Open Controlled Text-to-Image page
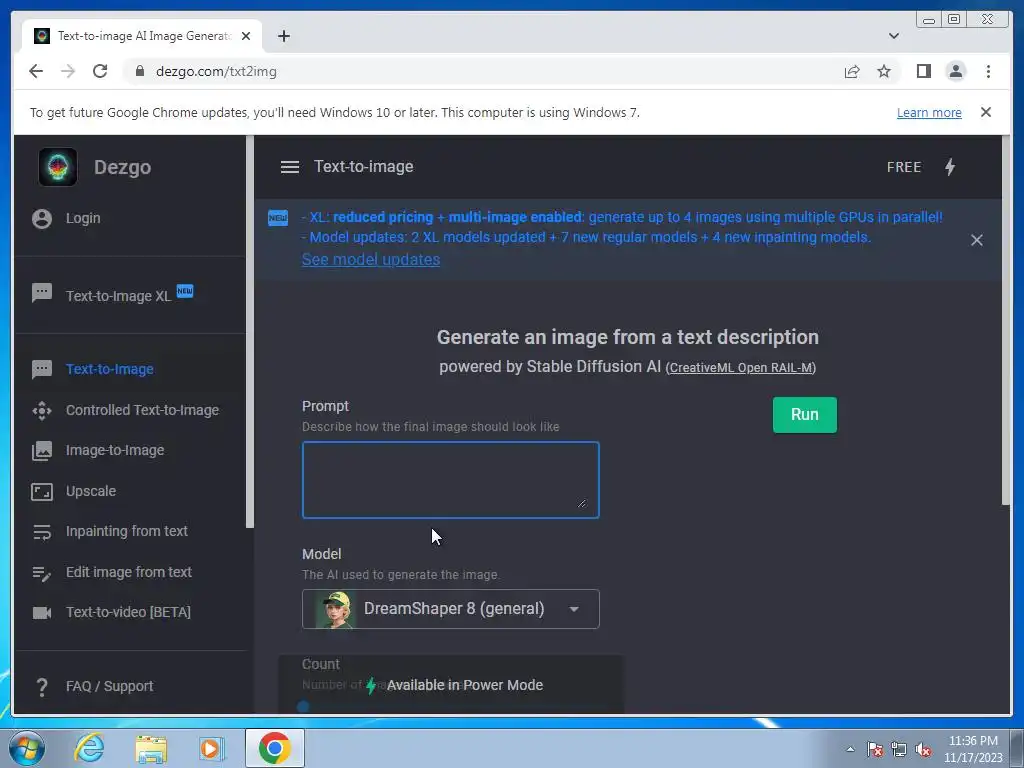The width and height of the screenshot is (1024, 768). (142, 410)
